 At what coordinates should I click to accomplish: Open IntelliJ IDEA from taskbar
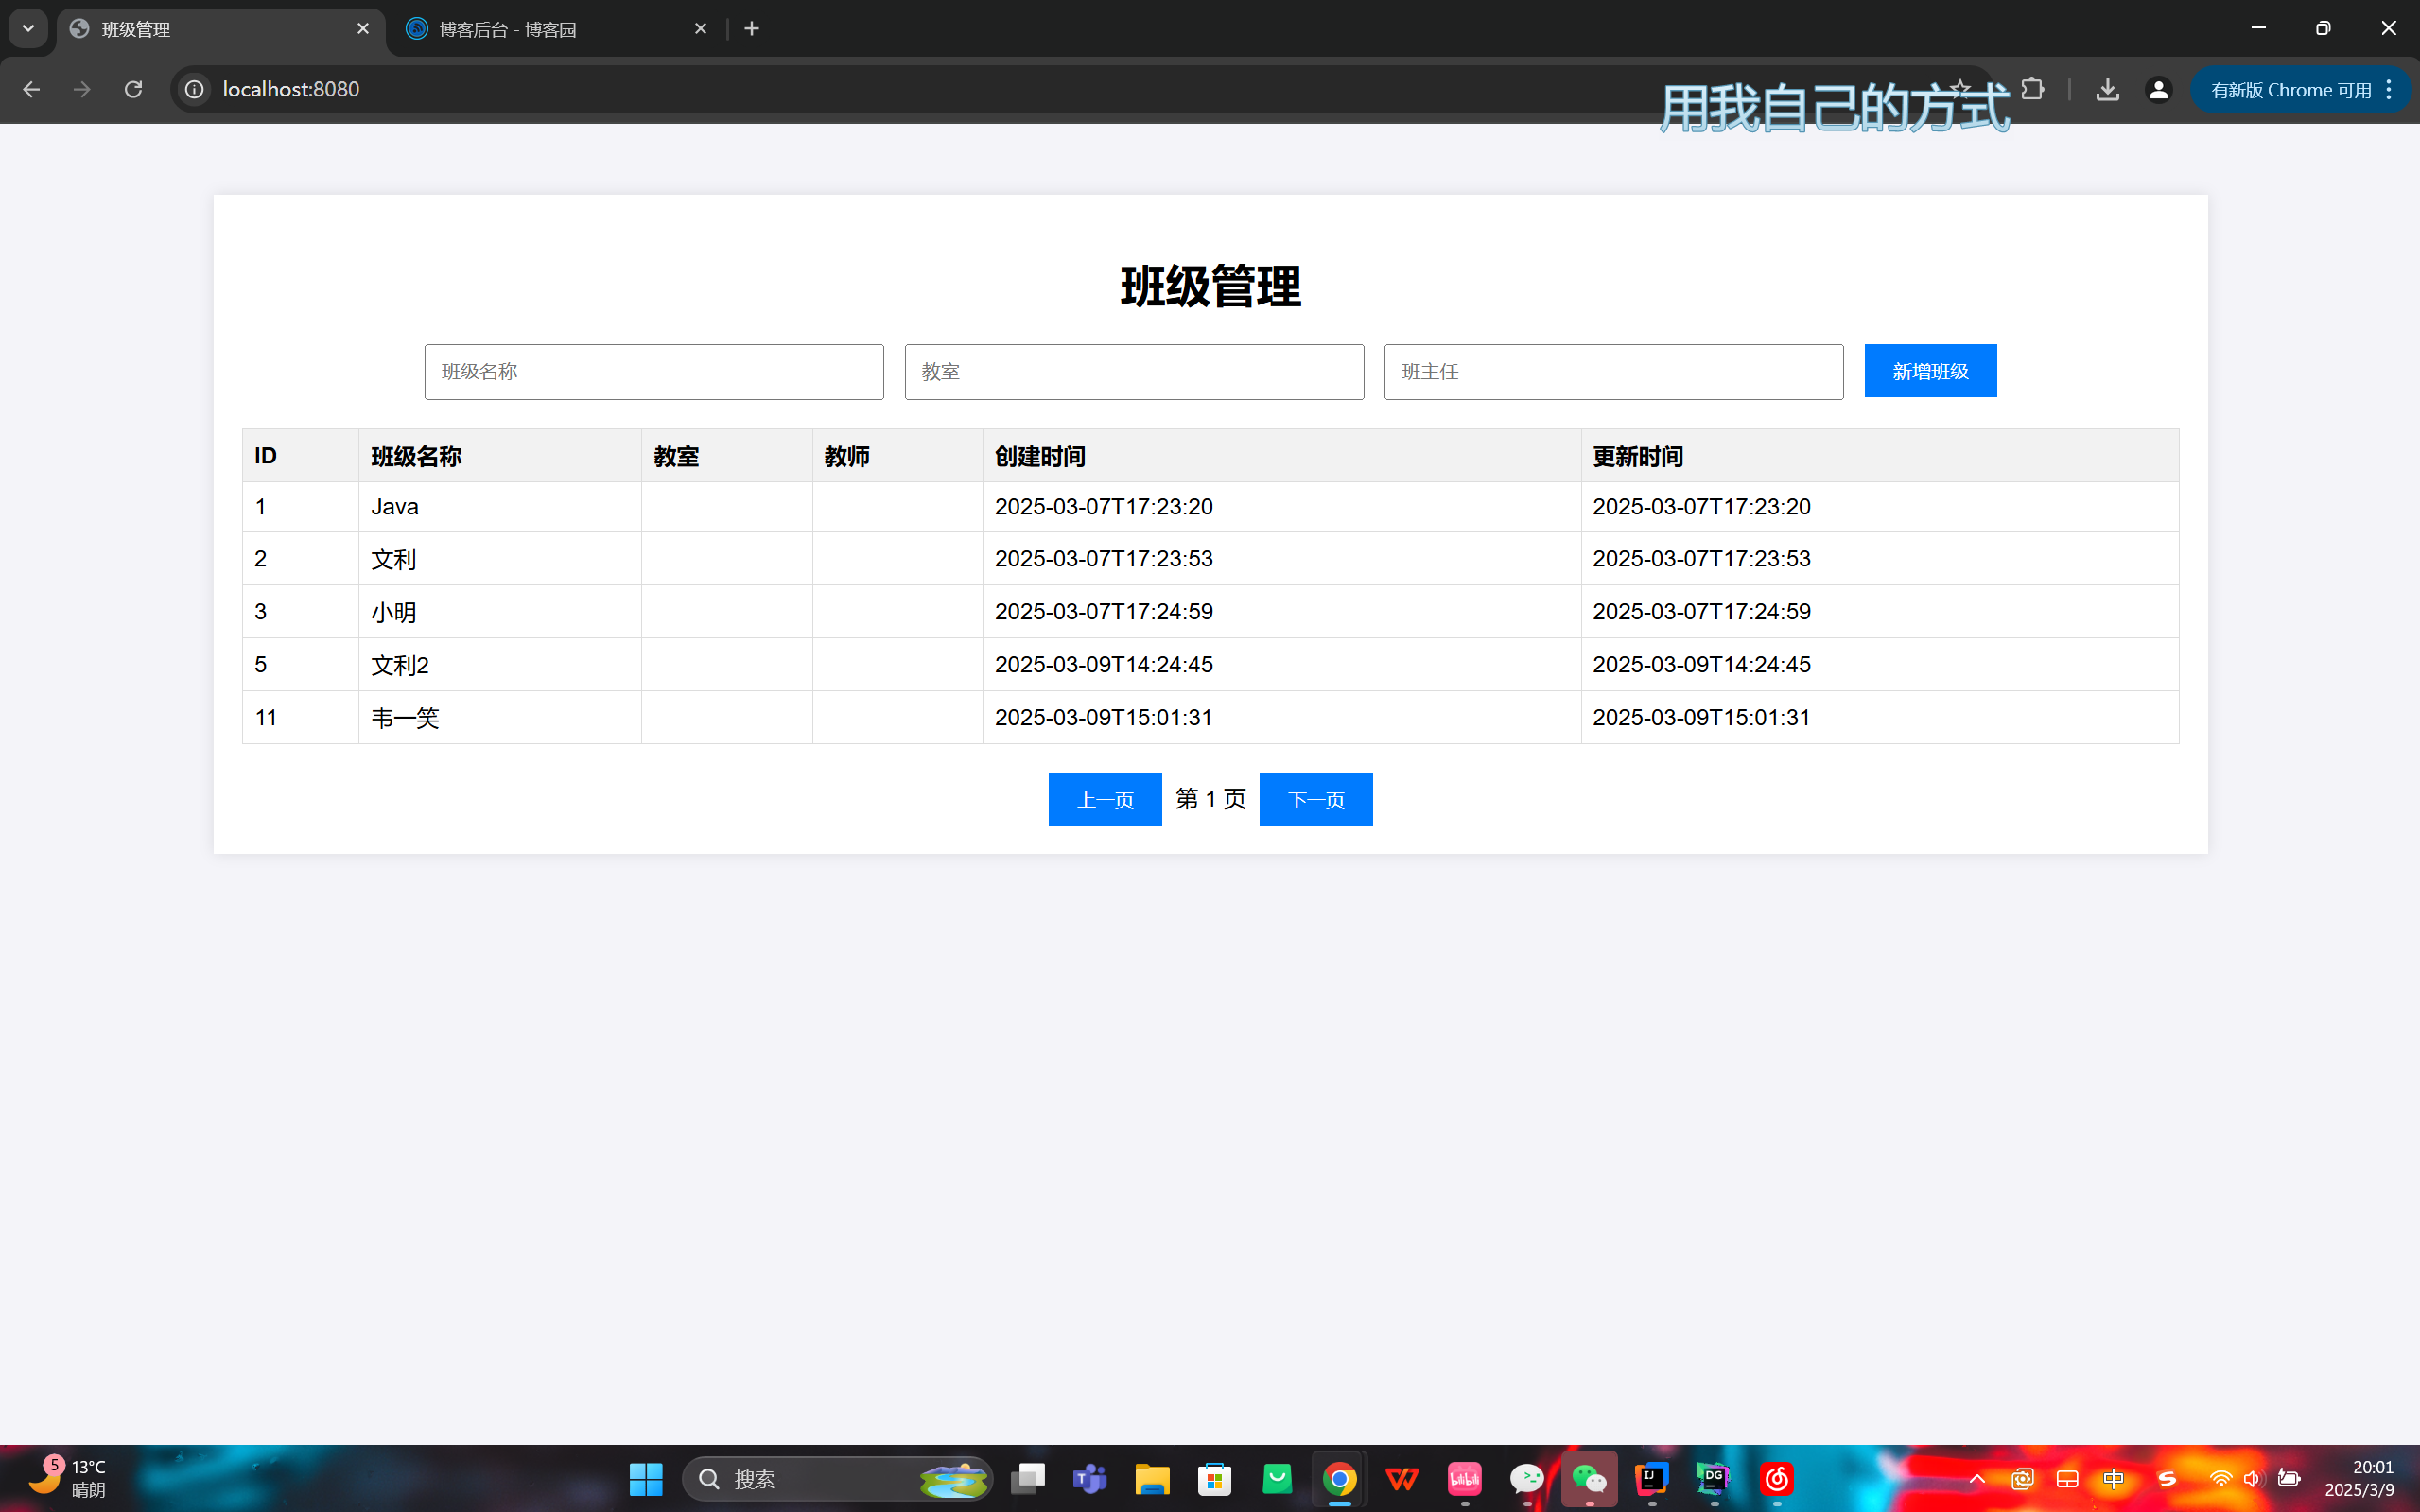[1651, 1478]
